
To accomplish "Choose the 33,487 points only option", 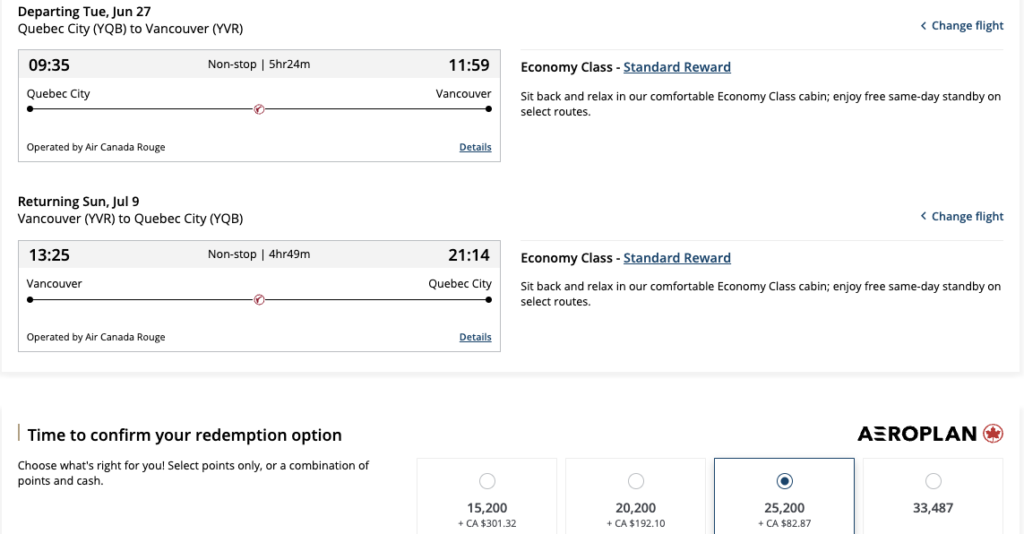I will (933, 481).
